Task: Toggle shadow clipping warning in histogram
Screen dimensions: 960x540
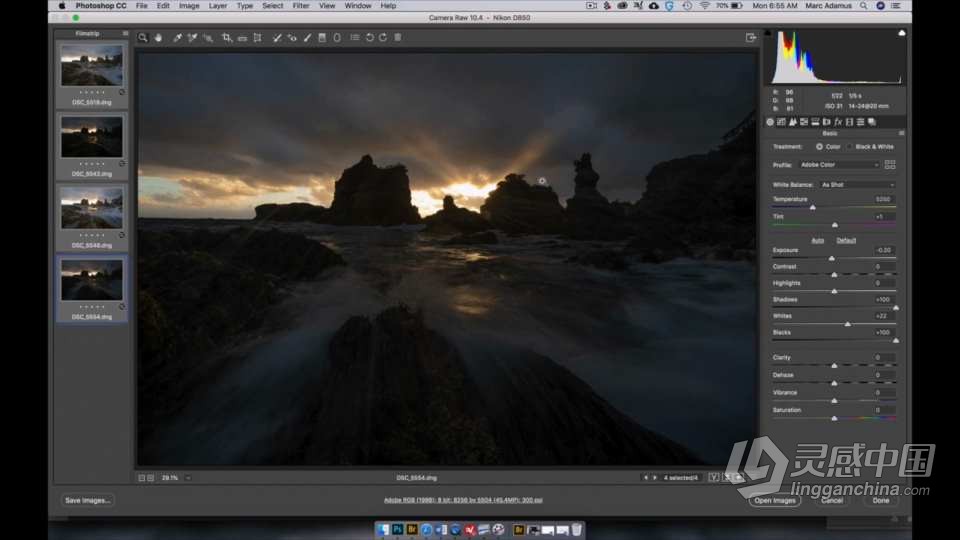Action: click(768, 33)
